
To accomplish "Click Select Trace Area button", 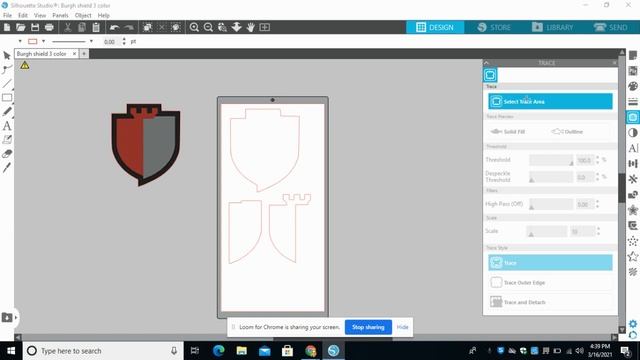I will pyautogui.click(x=550, y=101).
